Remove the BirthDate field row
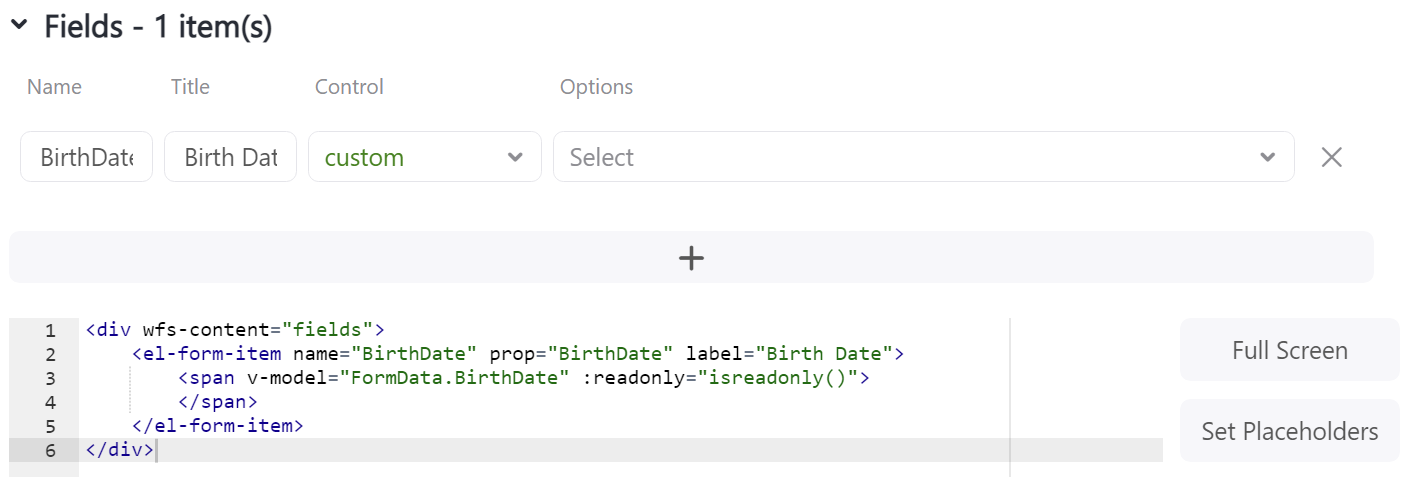Image resolution: width=1414 pixels, height=477 pixels. 1331,157
